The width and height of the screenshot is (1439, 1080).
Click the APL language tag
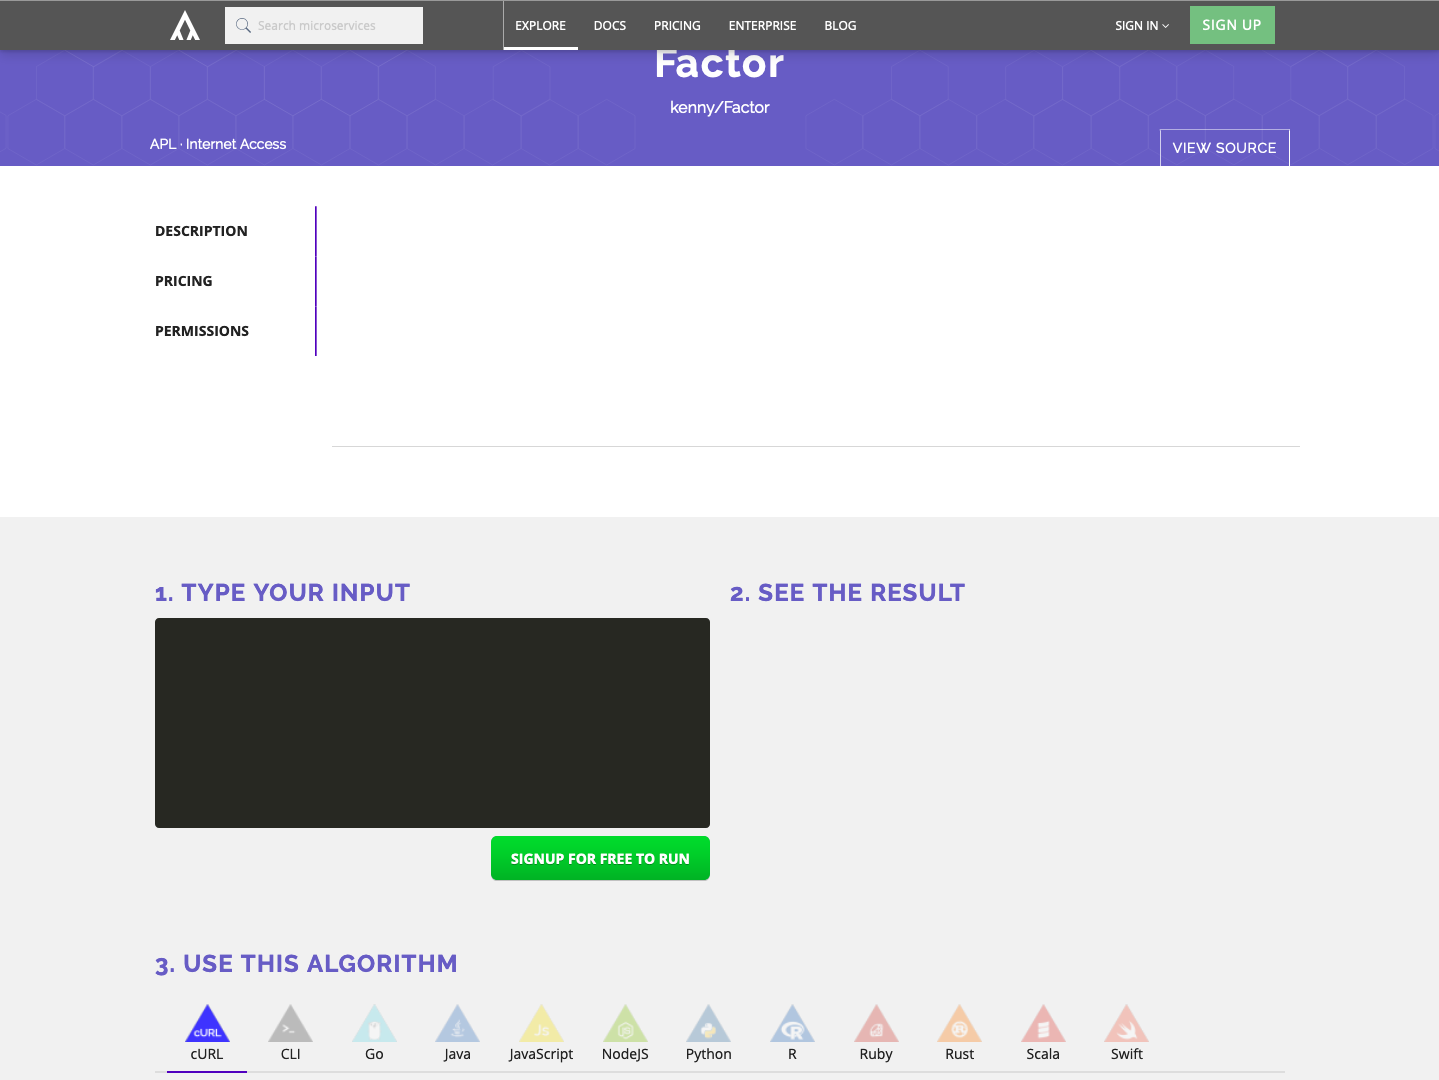click(x=163, y=144)
